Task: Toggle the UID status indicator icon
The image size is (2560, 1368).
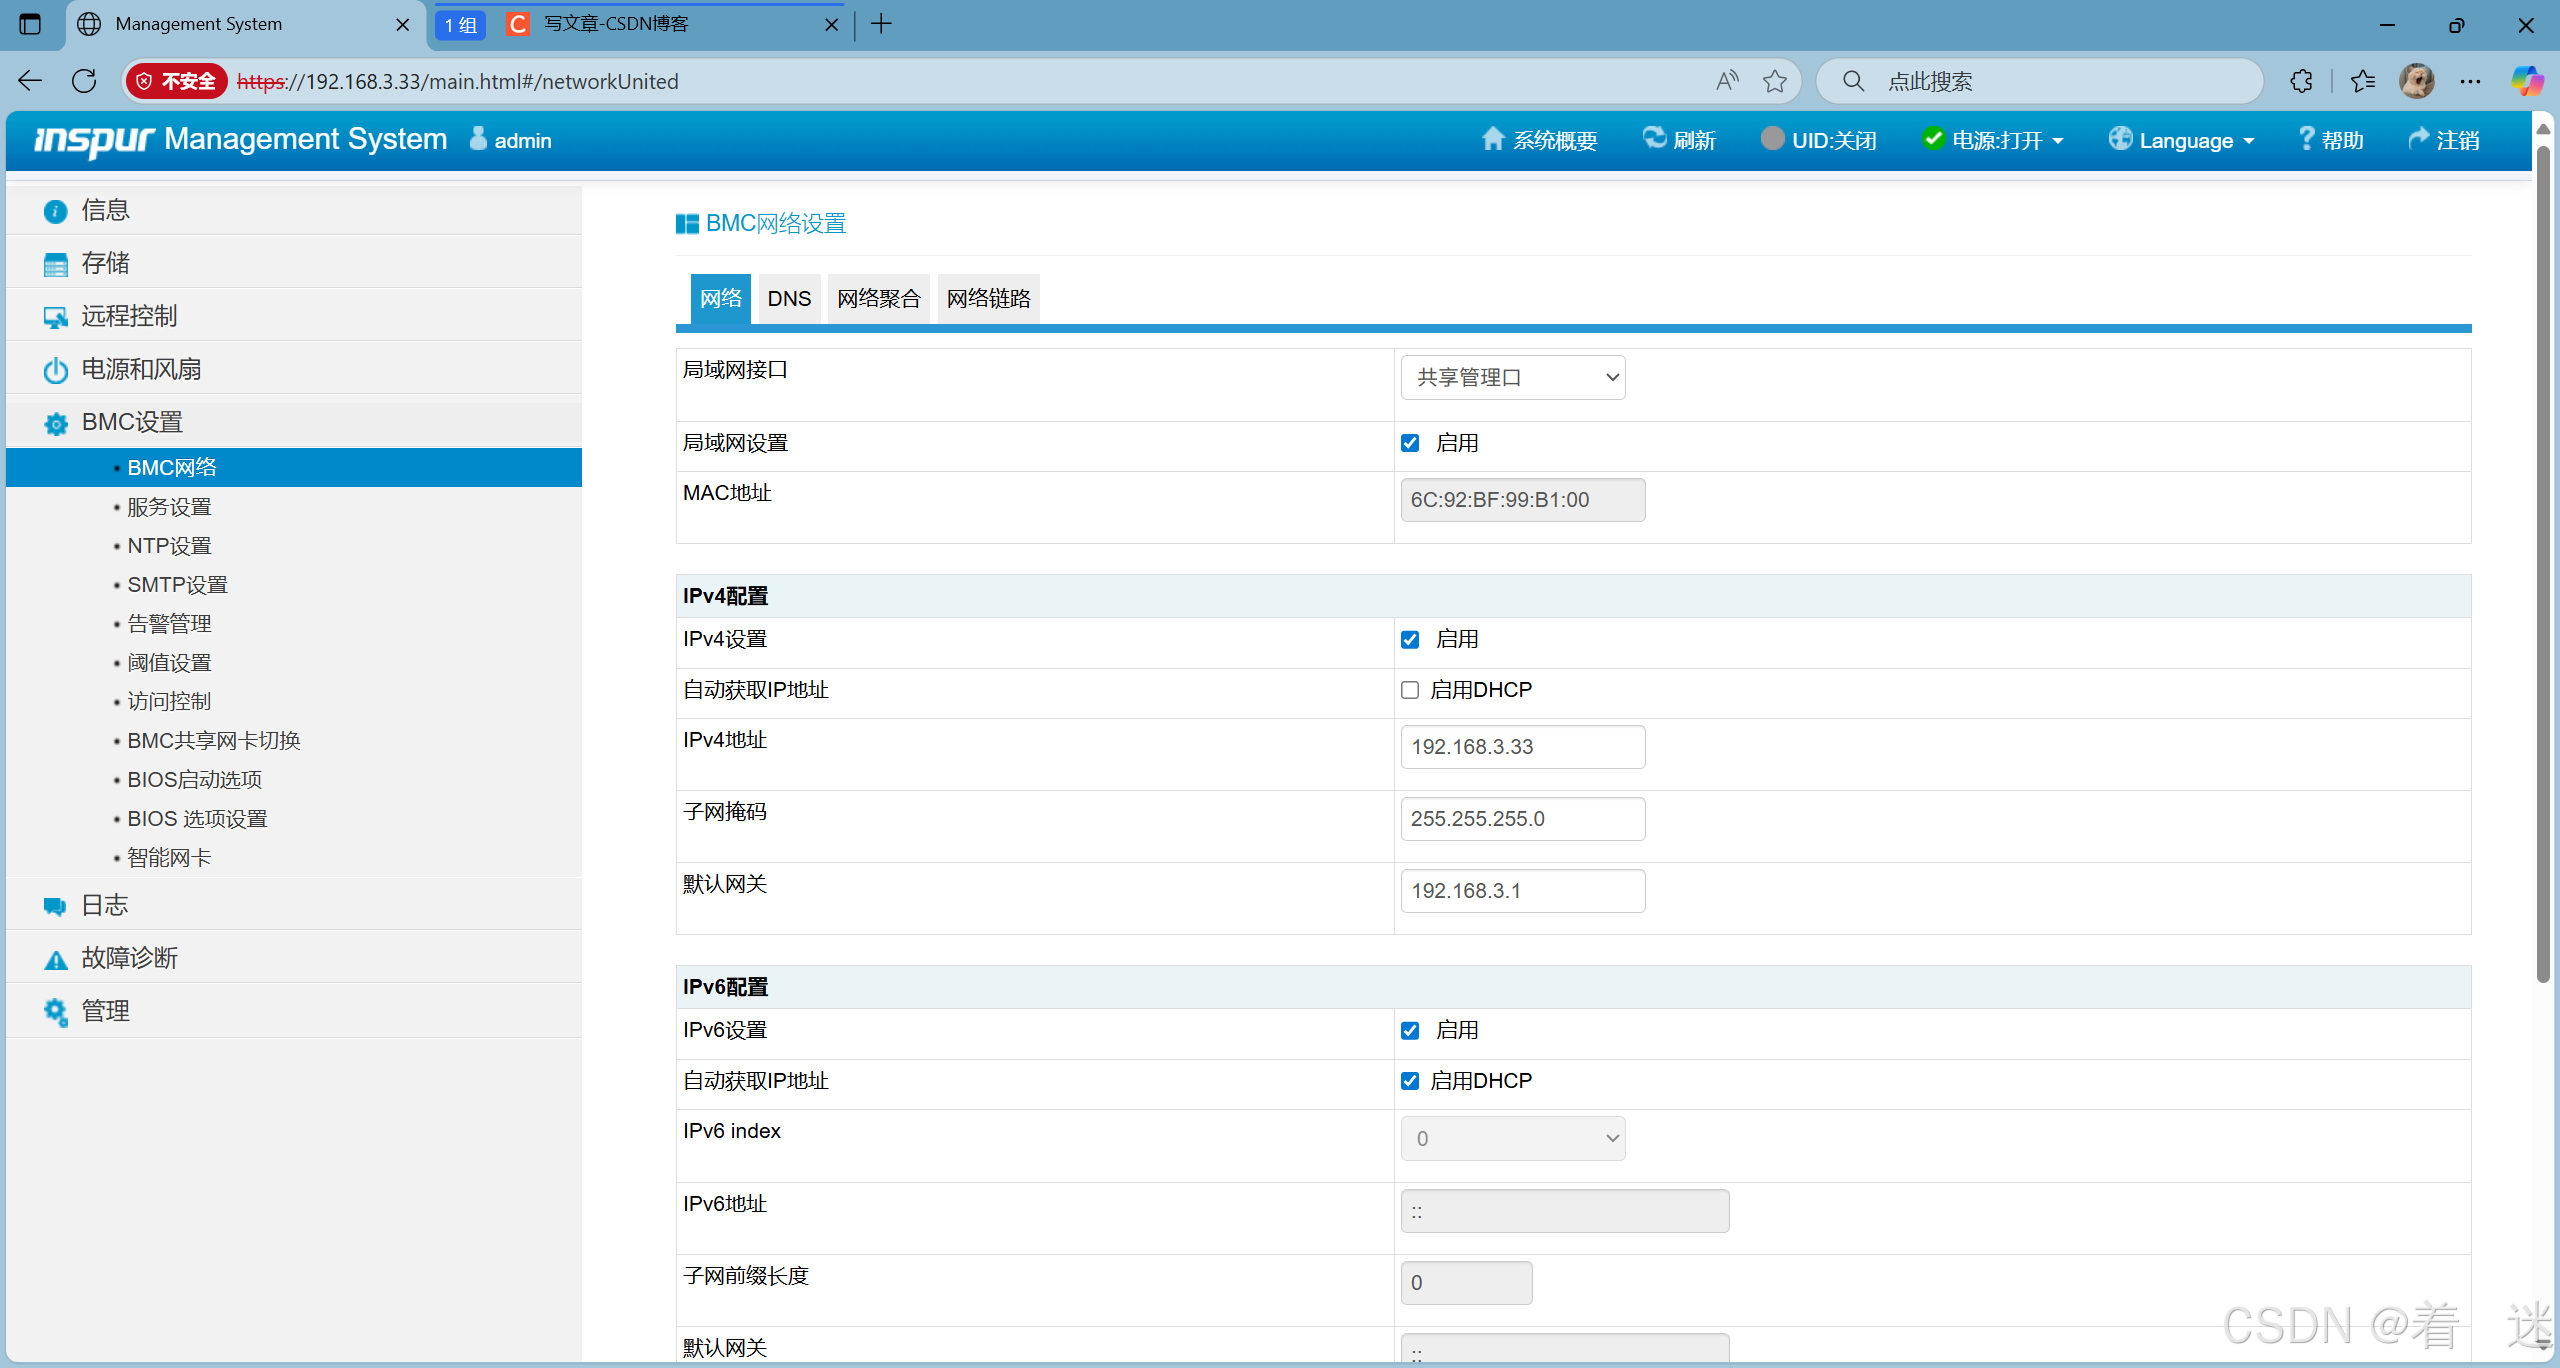Action: click(1771, 139)
